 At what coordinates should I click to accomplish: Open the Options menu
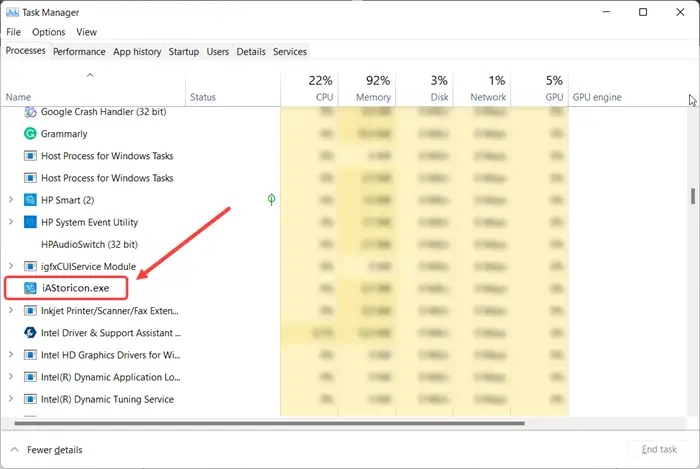click(49, 32)
